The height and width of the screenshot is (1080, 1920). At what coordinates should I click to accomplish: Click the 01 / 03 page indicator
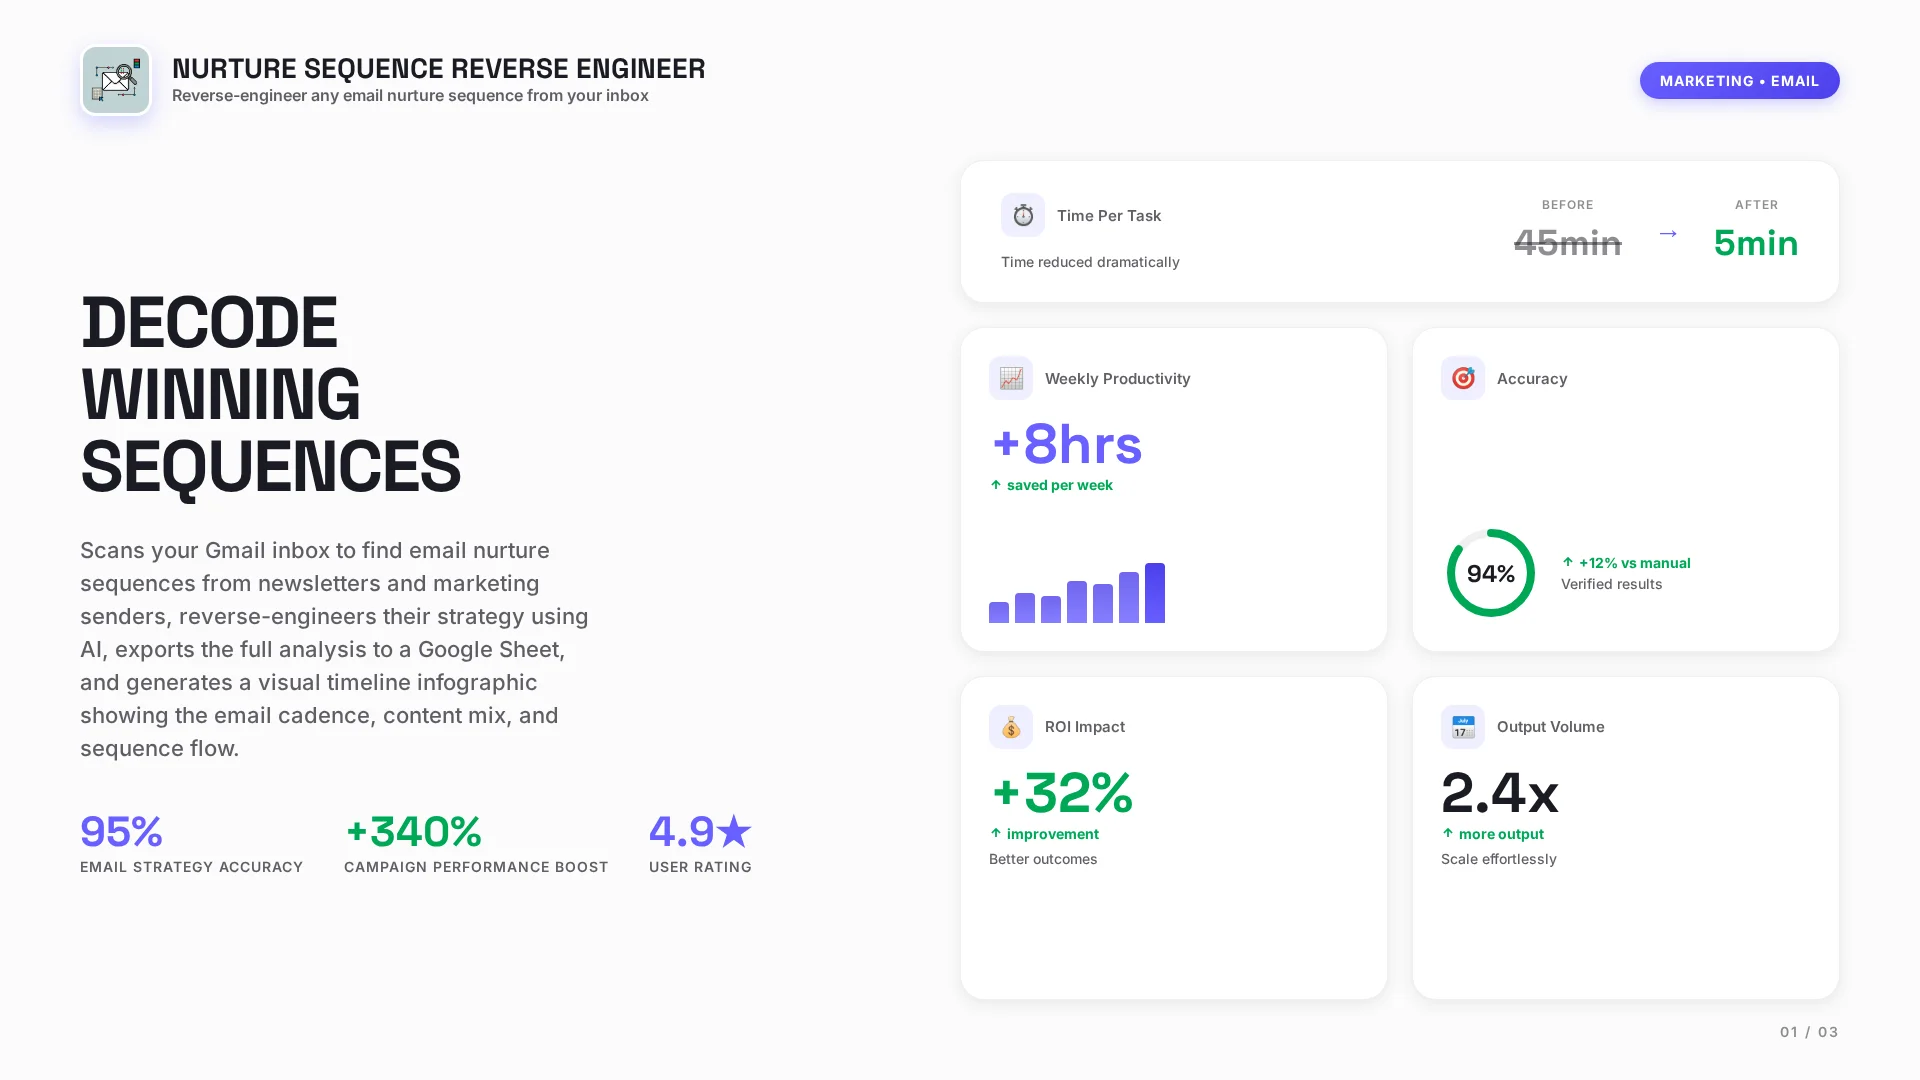point(1808,1032)
